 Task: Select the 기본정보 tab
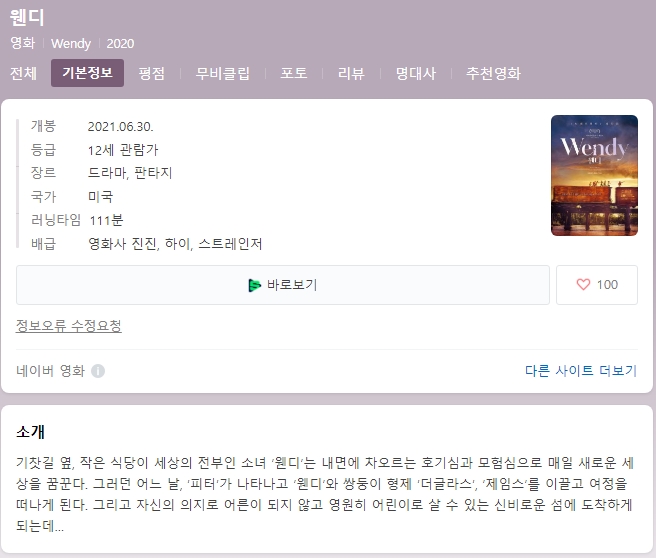(x=87, y=73)
